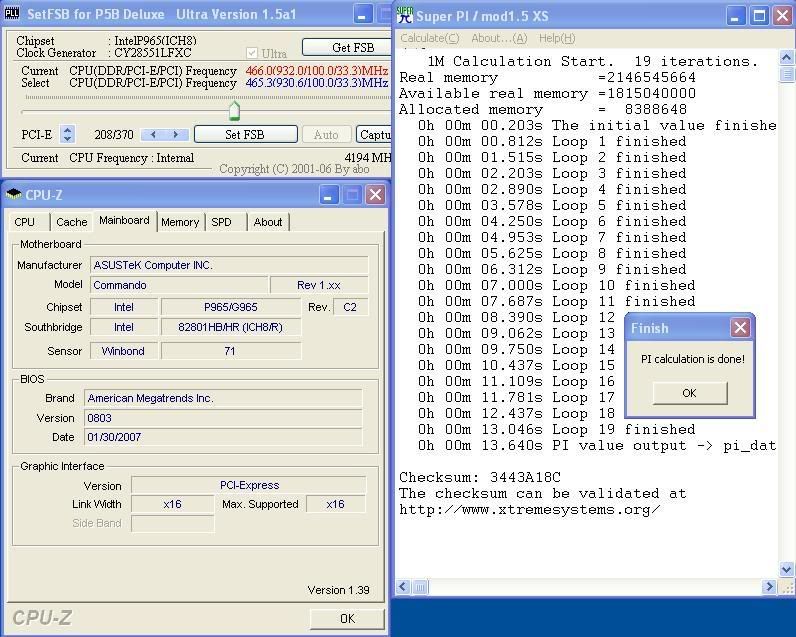Open the Help menu in Super PI
The image size is (796, 637).
pyautogui.click(x=557, y=38)
